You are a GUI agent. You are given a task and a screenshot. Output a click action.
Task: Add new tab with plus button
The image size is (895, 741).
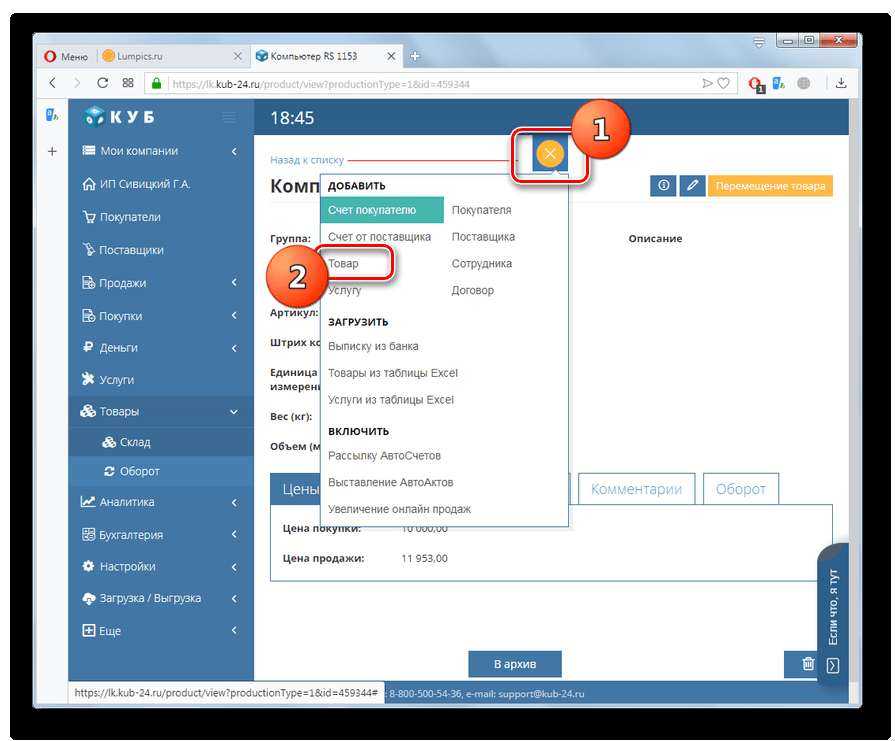(x=415, y=56)
